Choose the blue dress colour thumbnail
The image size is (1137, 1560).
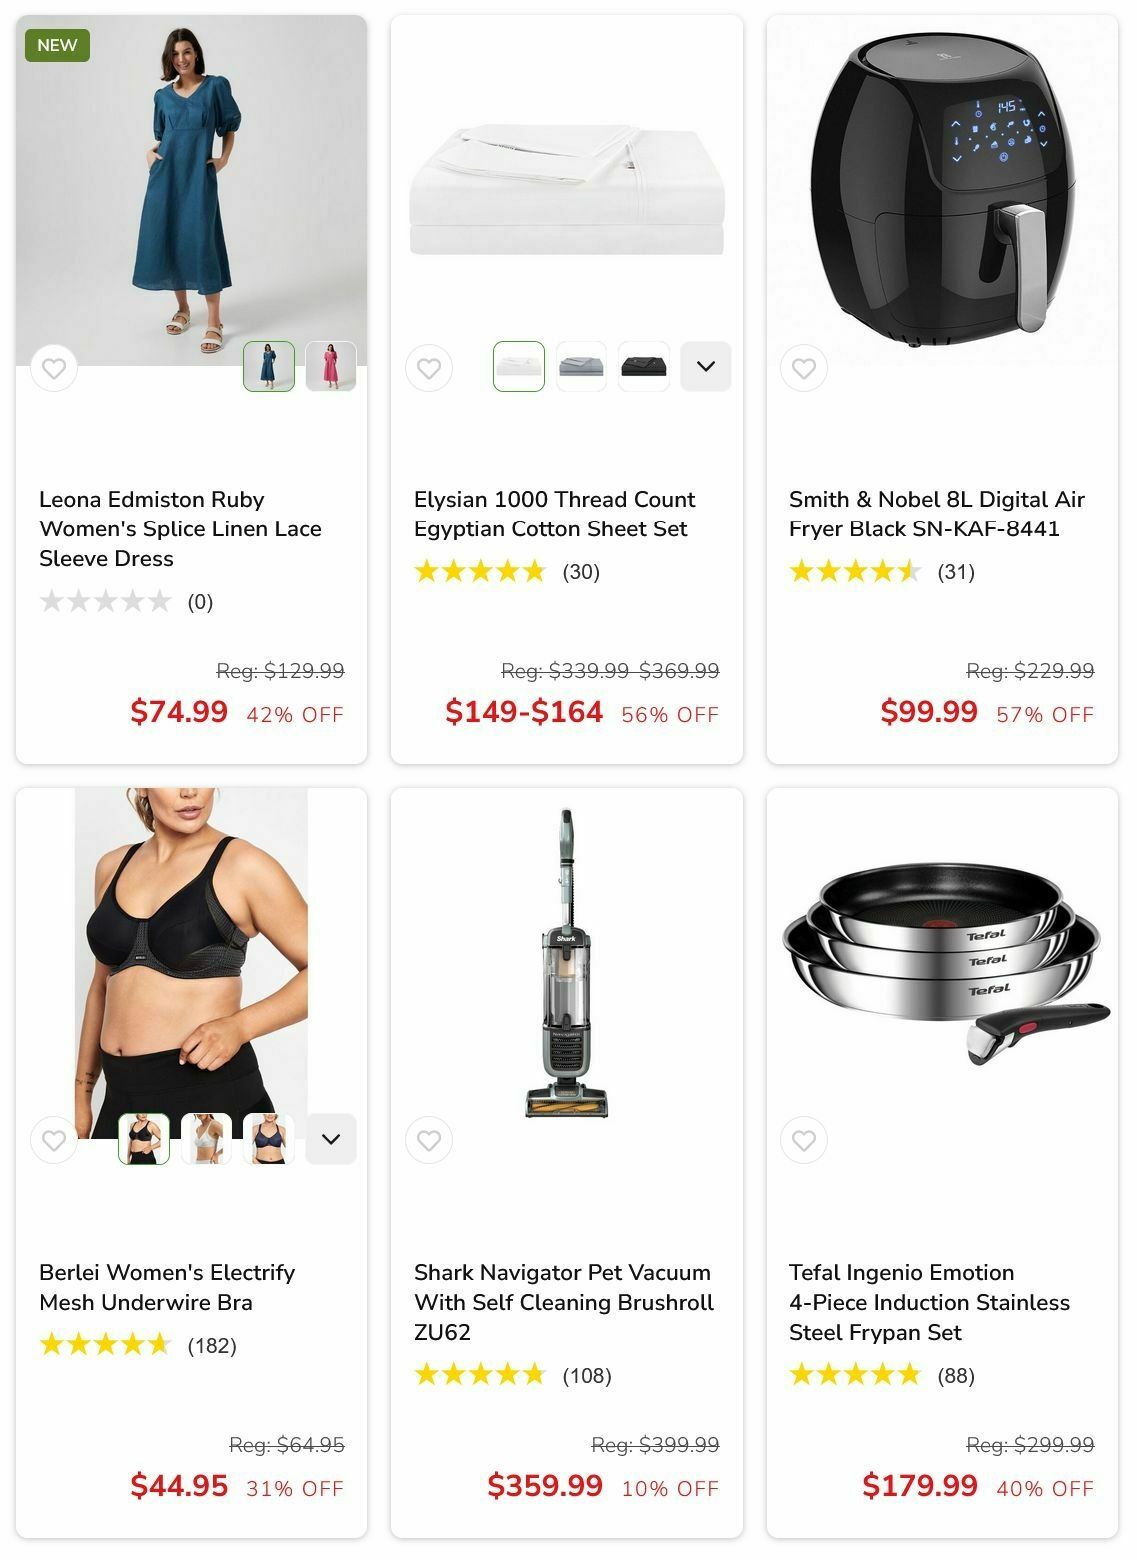pyautogui.click(x=269, y=366)
